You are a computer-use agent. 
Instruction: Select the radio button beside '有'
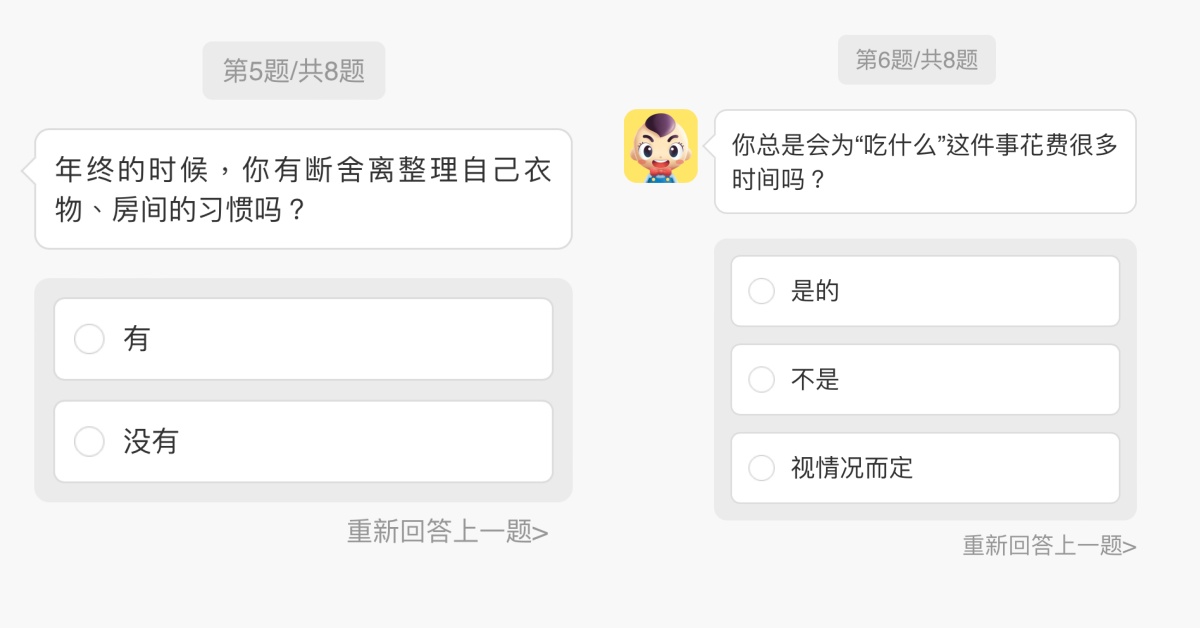coord(89,339)
